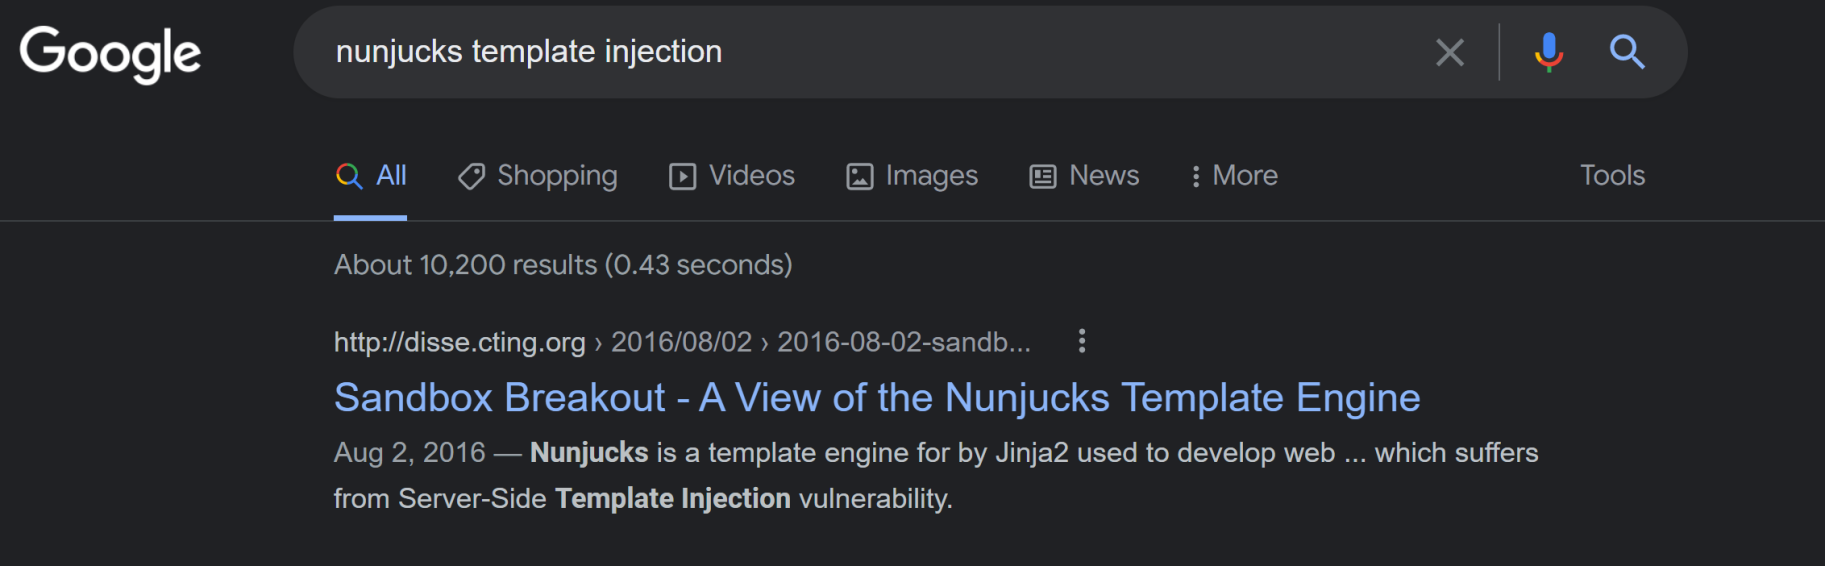This screenshot has height=566, width=1825.
Task: Switch to the News tab
Action: (x=1084, y=176)
